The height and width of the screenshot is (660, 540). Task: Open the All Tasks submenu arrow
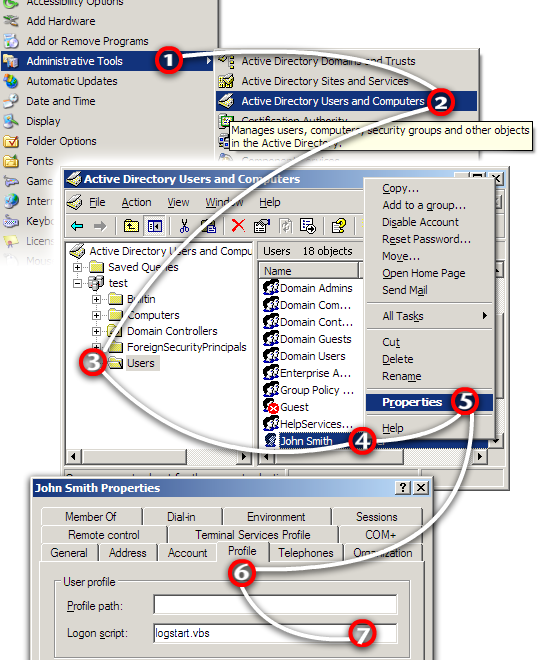485,316
